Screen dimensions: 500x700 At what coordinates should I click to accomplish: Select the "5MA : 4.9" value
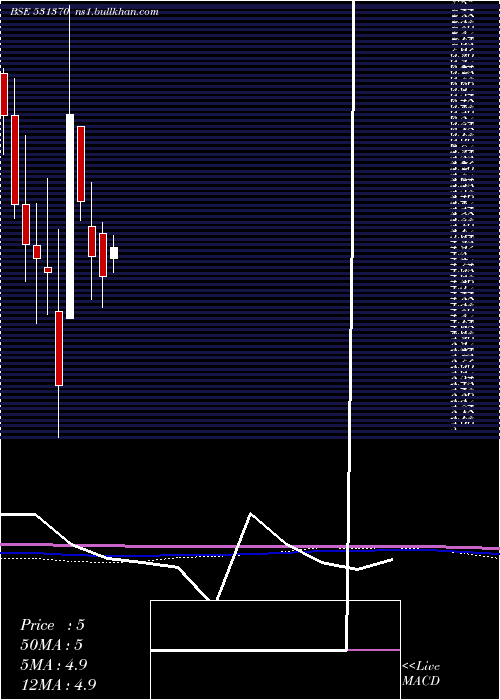[54, 665]
